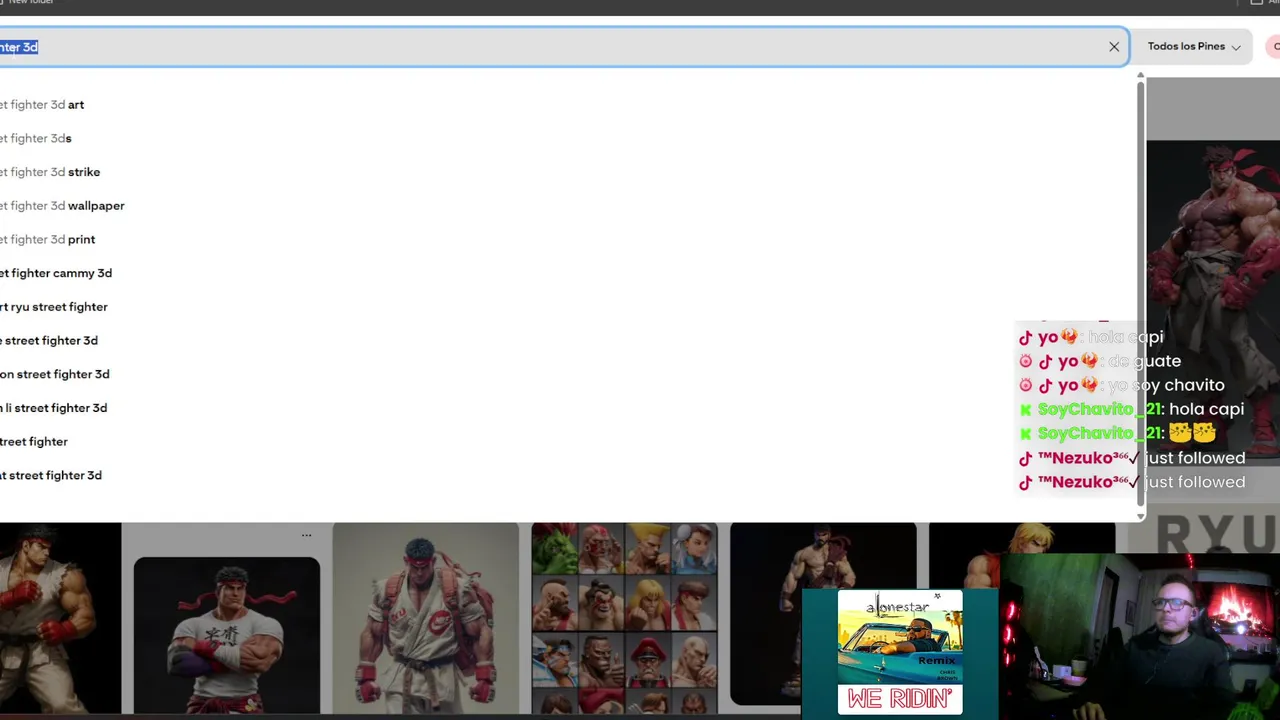Open the Todos los Pines dropdown
The width and height of the screenshot is (1280, 720).
click(x=1194, y=47)
